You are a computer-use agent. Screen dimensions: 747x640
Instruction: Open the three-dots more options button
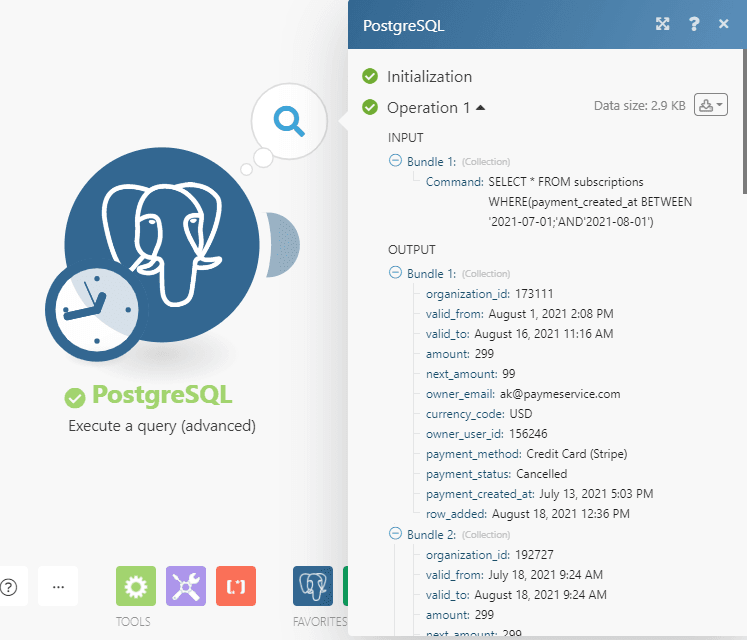pyautogui.click(x=58, y=587)
